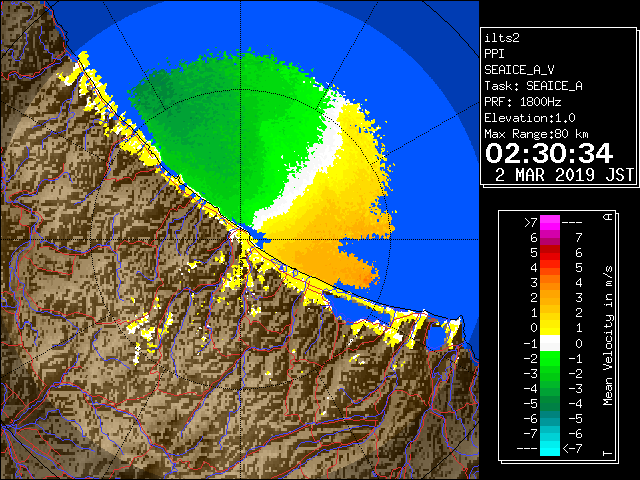Viewport: 640px width, 480px height.
Task: Click the white zero-velocity band in legend
Action: coord(550,343)
